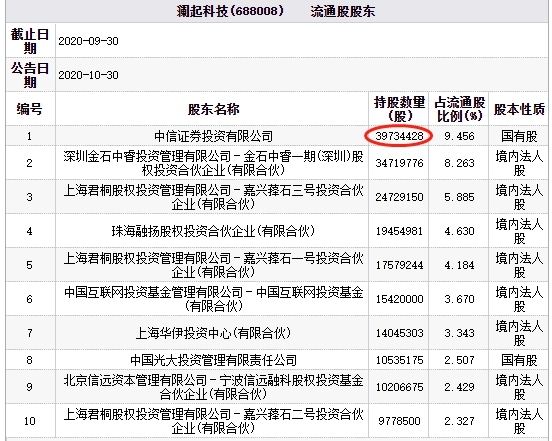Viewport: 552px width, 441px height.
Task: Click the share count 17579244
Action: pos(399,265)
